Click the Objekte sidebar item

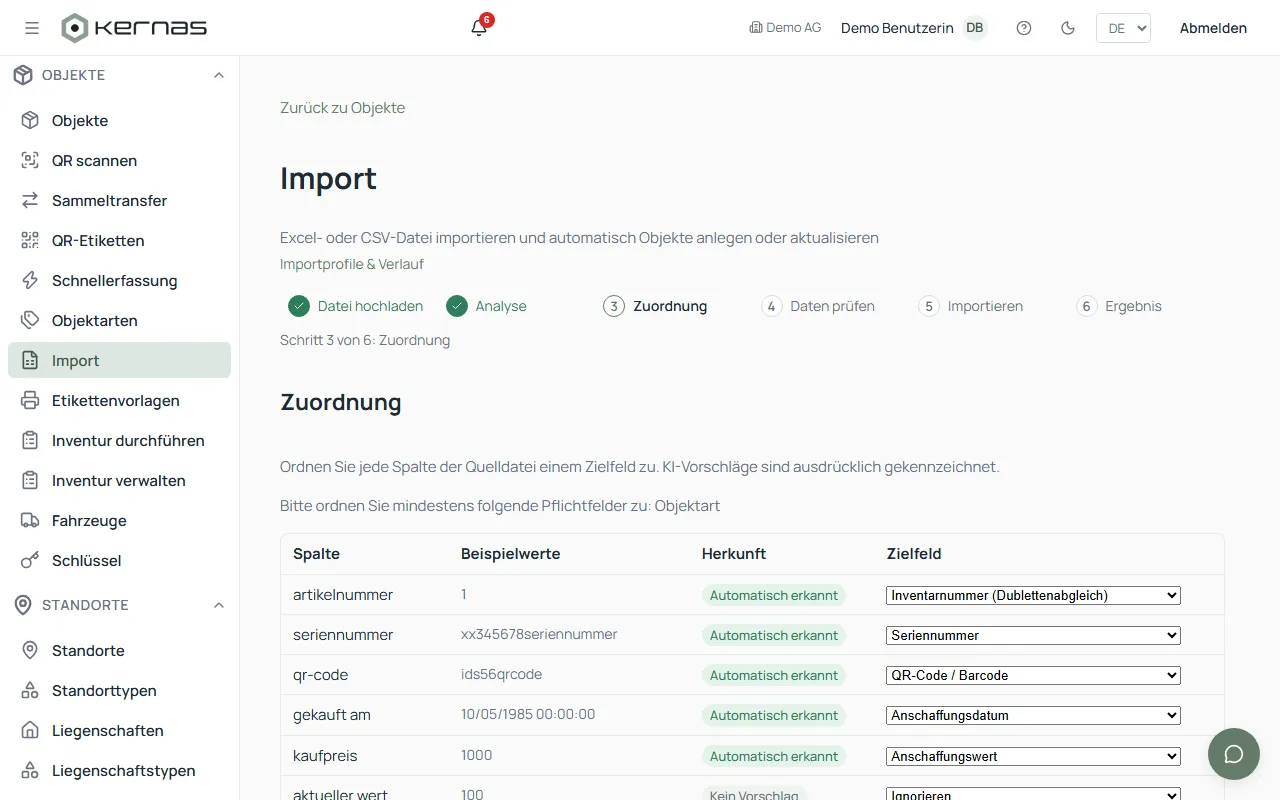[119, 120]
